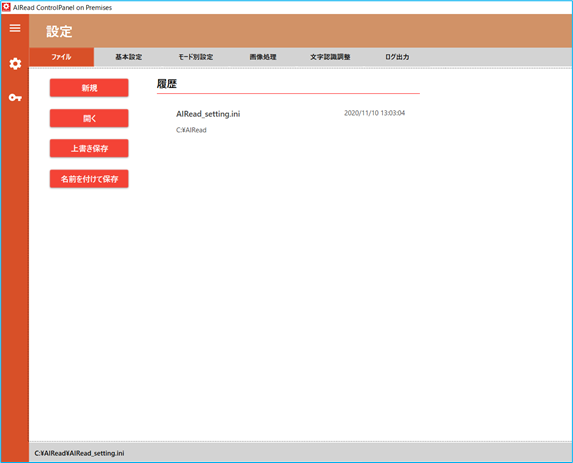Click the 開く button
573x463 pixels.
pyautogui.click(x=89, y=118)
